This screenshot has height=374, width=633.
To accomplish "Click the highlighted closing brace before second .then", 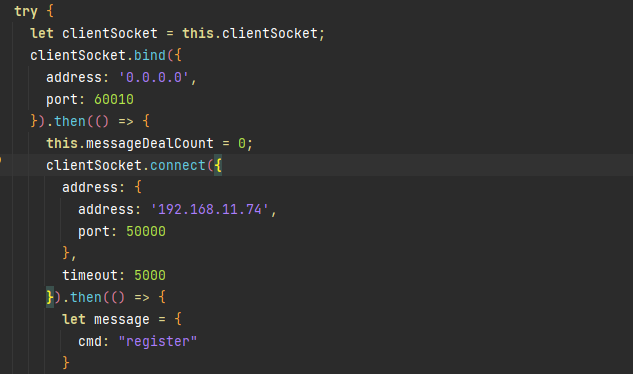I will (x=50, y=297).
